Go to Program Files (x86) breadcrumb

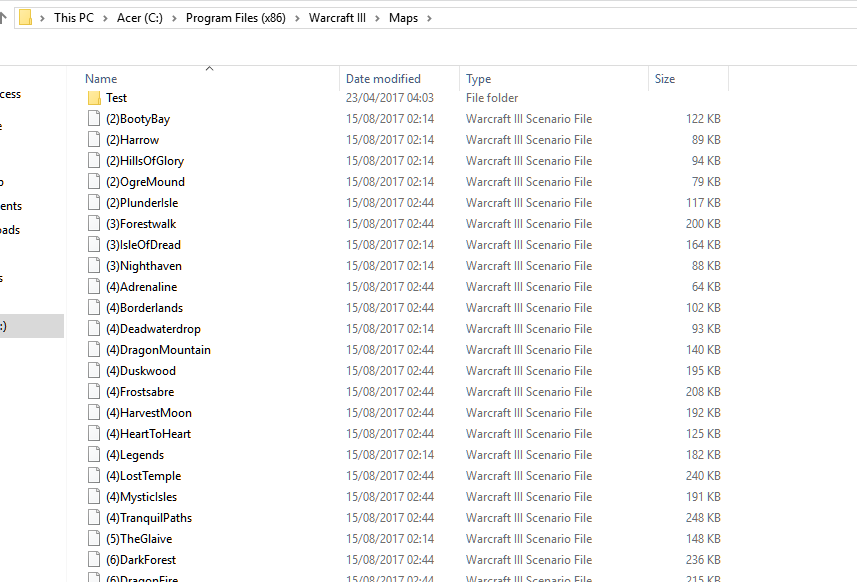[236, 18]
